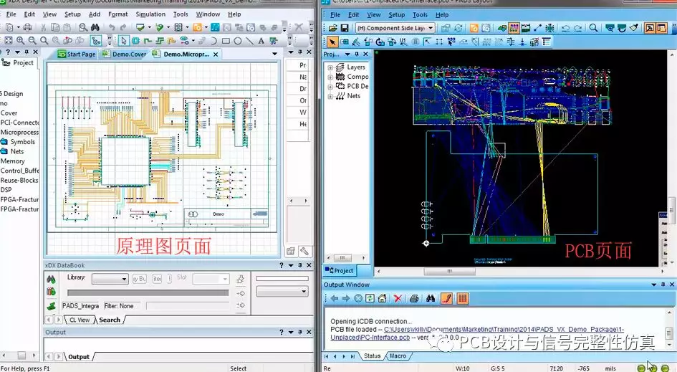Expand the Layers node in PADS project tree

tap(330, 67)
